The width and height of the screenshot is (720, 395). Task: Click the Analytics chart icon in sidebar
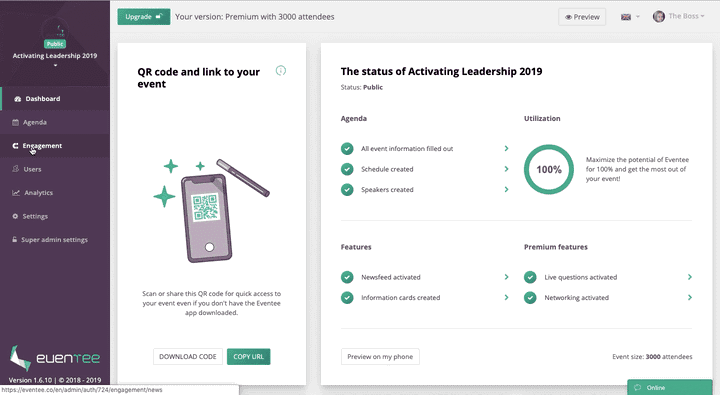click(16, 192)
